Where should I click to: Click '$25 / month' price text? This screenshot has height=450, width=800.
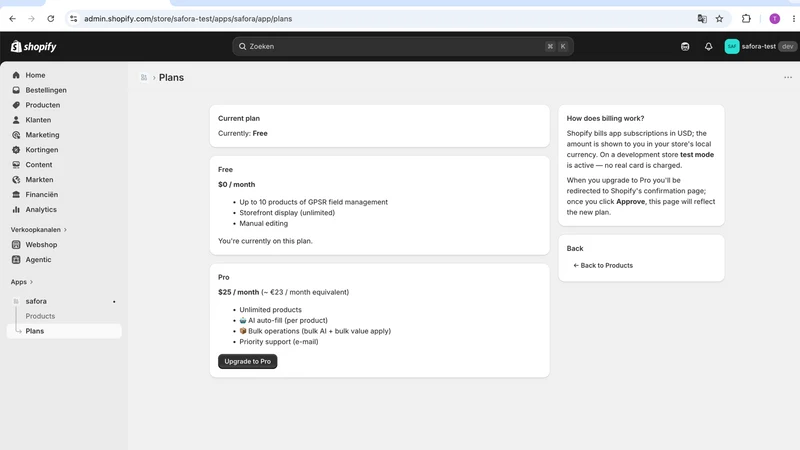click(239, 292)
